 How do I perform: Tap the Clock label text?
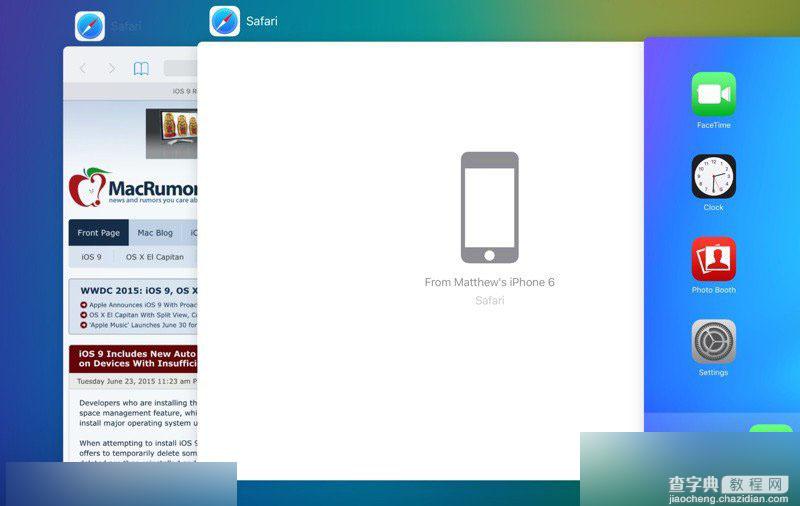point(713,208)
